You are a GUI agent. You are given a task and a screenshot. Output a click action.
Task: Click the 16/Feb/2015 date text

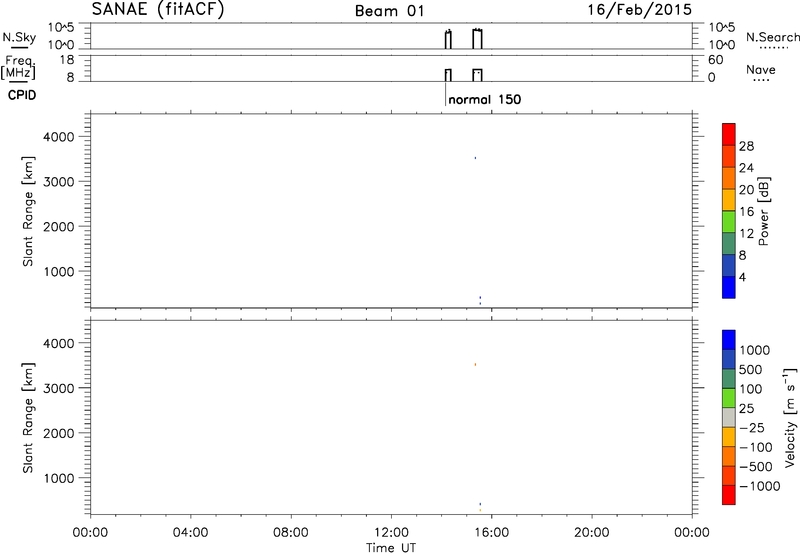pyautogui.click(x=639, y=9)
